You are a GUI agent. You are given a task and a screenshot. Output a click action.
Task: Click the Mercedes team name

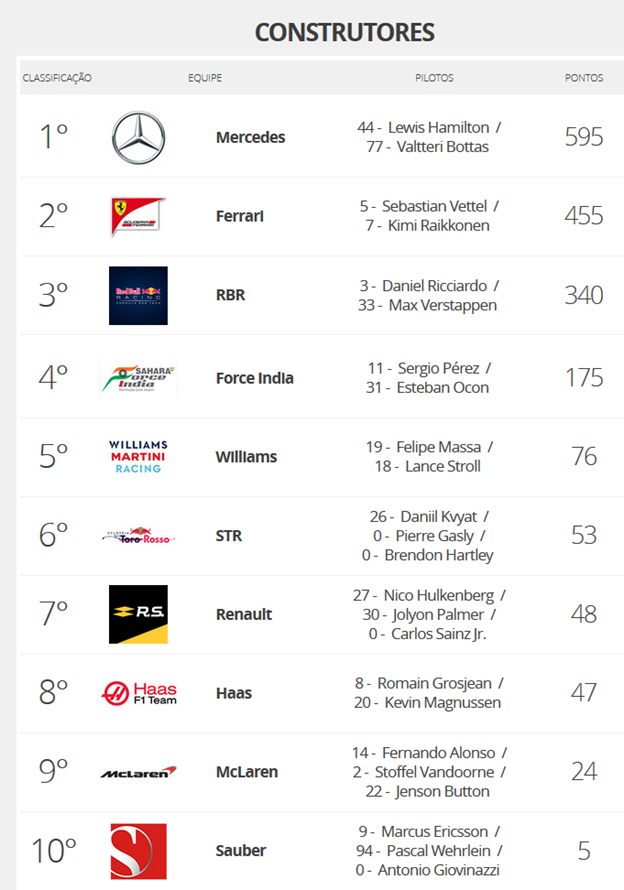(x=250, y=137)
